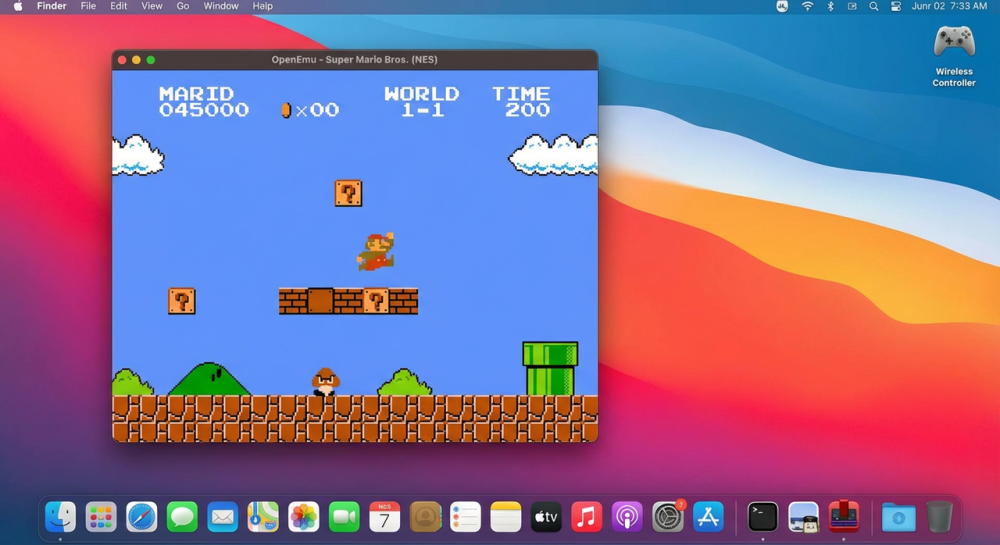Image resolution: width=1000 pixels, height=545 pixels.
Task: Click the TIME 200 counter in game
Action: [521, 102]
